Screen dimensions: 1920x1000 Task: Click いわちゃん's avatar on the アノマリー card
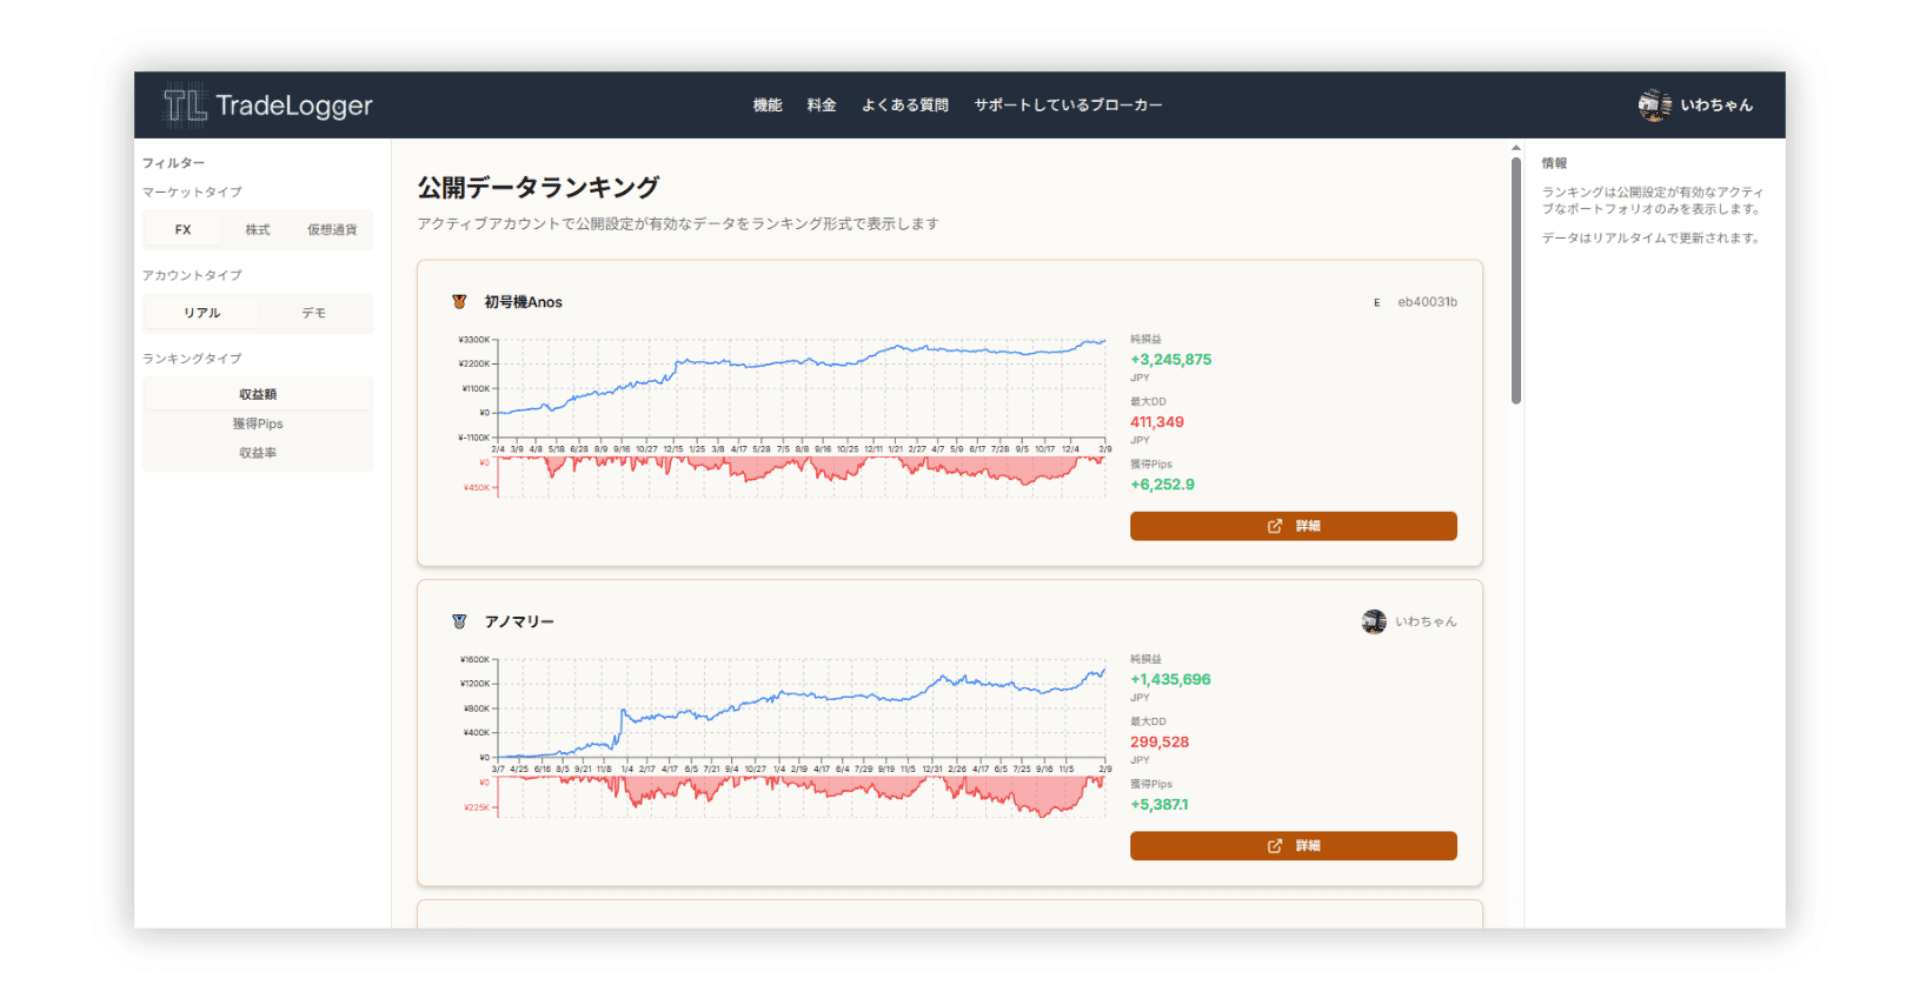coord(1373,620)
